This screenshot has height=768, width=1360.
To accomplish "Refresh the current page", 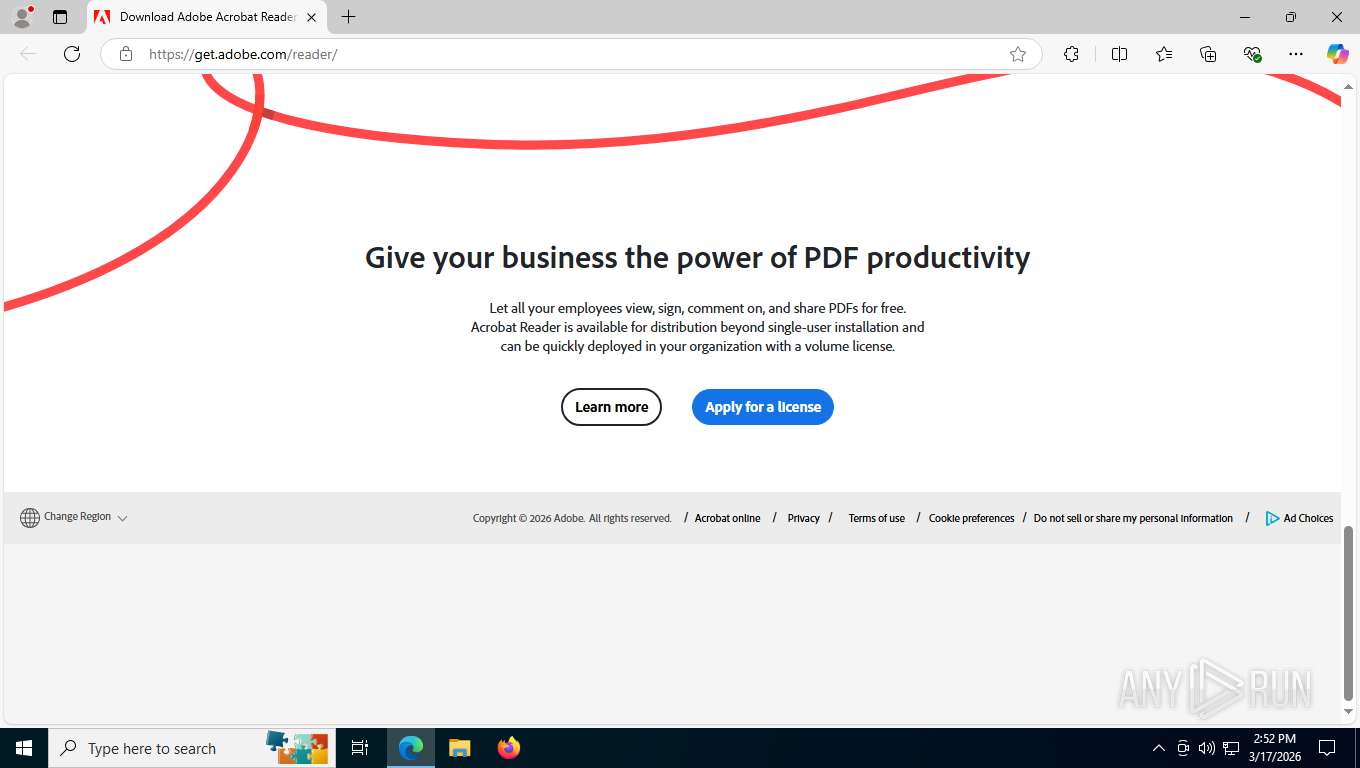I will tap(72, 54).
